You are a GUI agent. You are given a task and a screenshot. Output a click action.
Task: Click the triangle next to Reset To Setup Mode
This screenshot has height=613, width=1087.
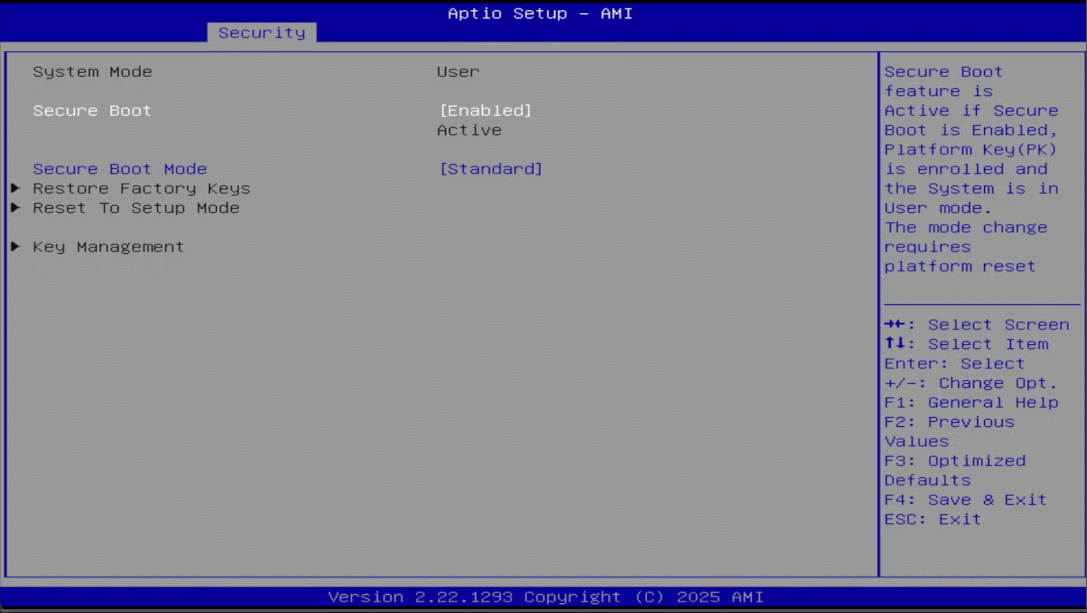click(15, 208)
